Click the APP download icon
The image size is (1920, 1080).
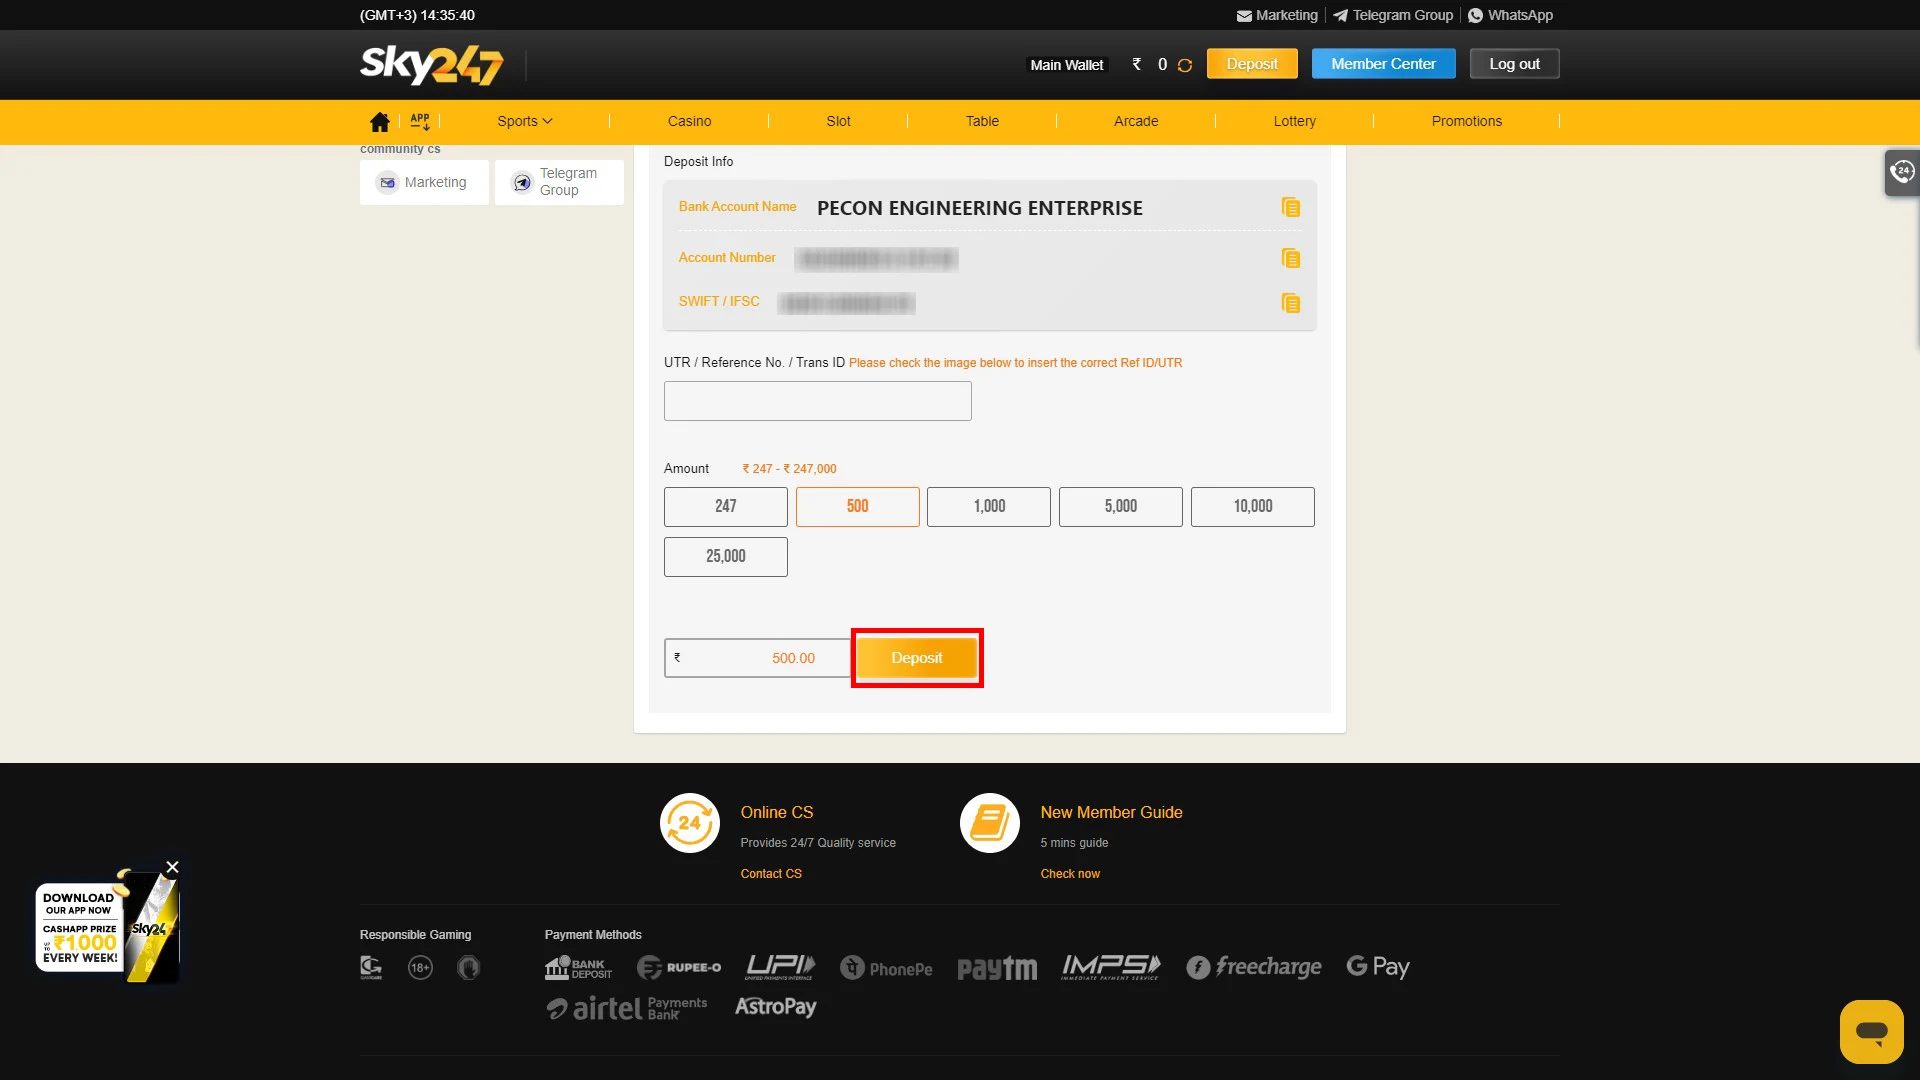[x=418, y=120]
